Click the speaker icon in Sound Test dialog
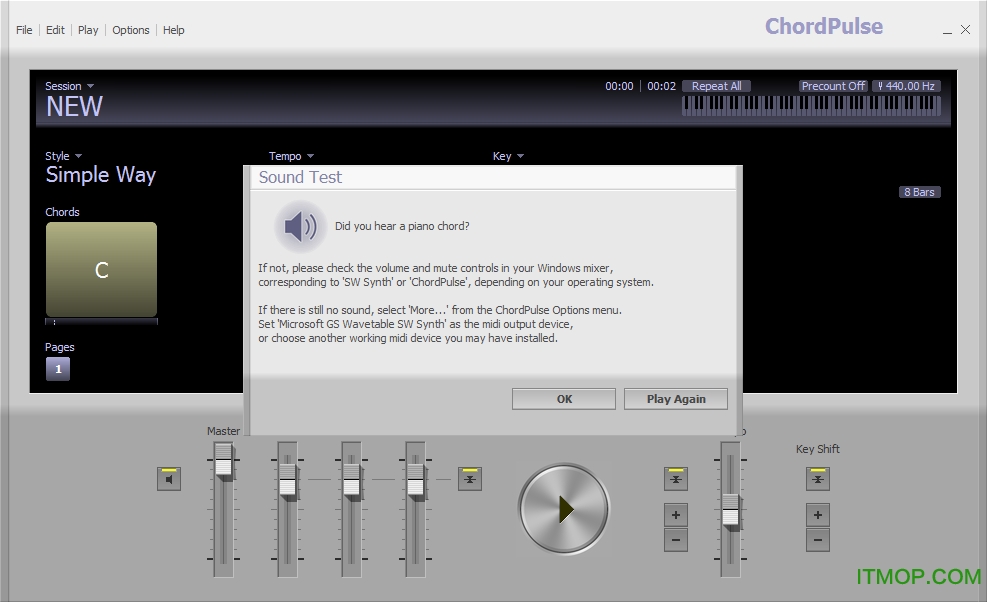The image size is (987, 602). tap(300, 227)
